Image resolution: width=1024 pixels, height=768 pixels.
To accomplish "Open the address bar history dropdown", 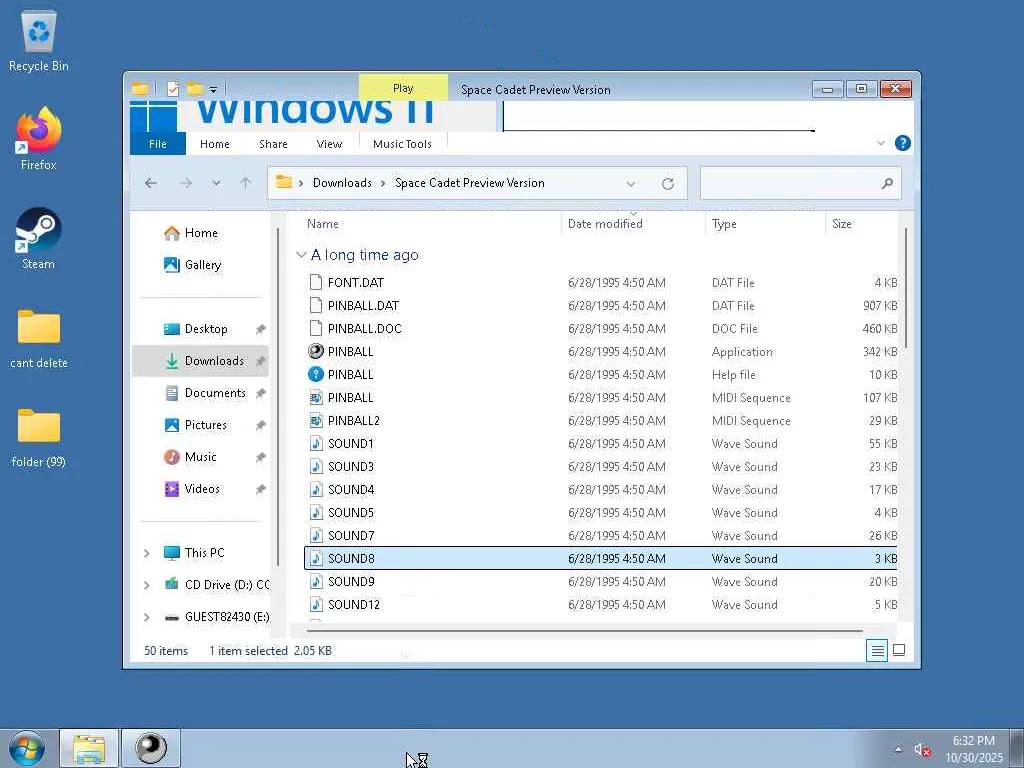I will coord(631,184).
